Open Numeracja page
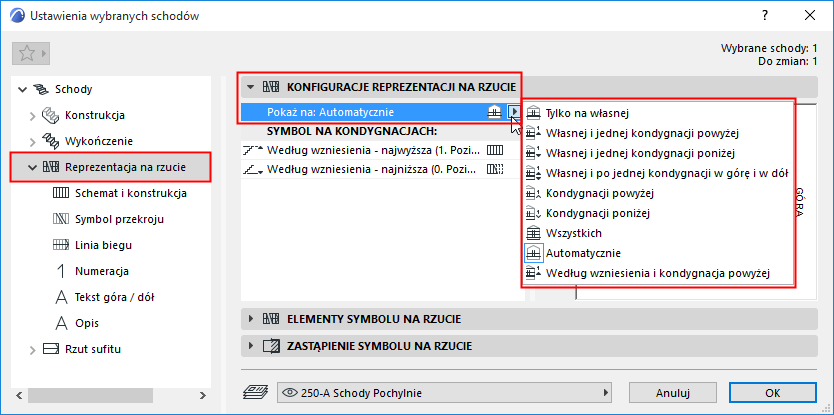The height and width of the screenshot is (415, 834). click(102, 271)
